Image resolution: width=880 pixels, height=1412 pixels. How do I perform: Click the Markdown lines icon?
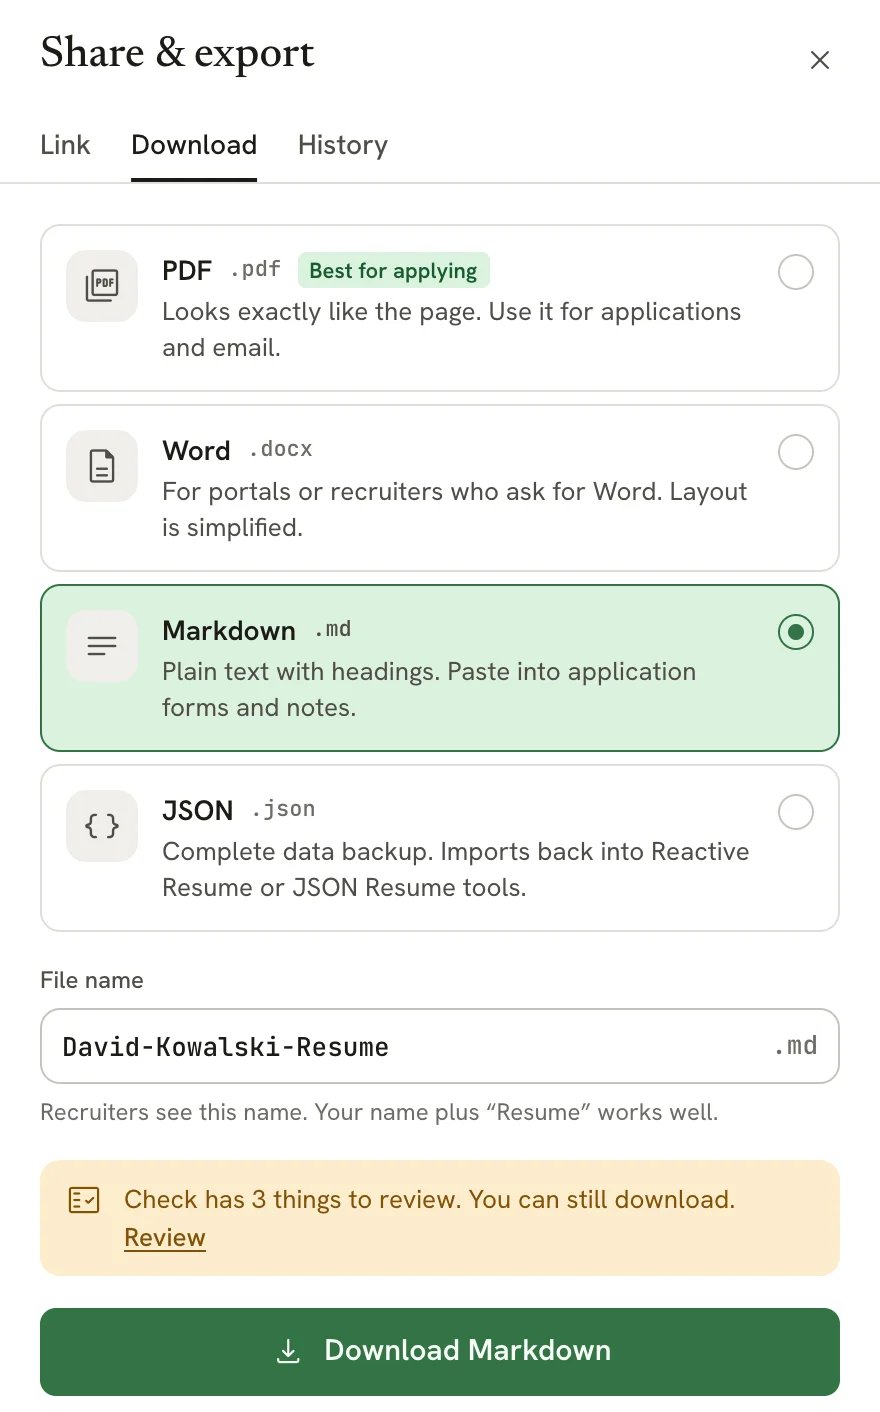102,646
